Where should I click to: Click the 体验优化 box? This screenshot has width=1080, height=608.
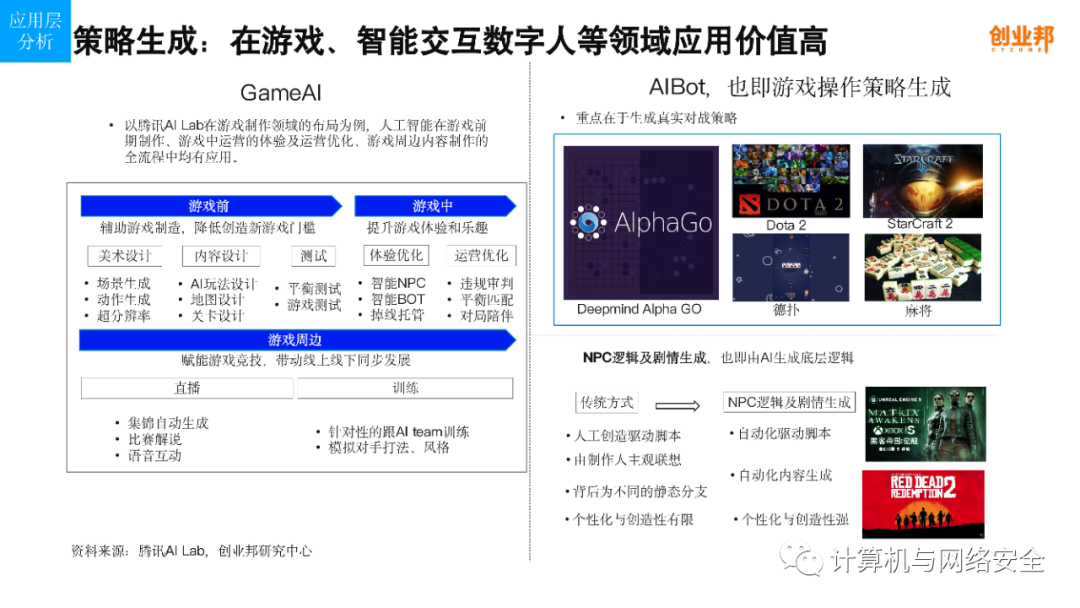click(396, 255)
